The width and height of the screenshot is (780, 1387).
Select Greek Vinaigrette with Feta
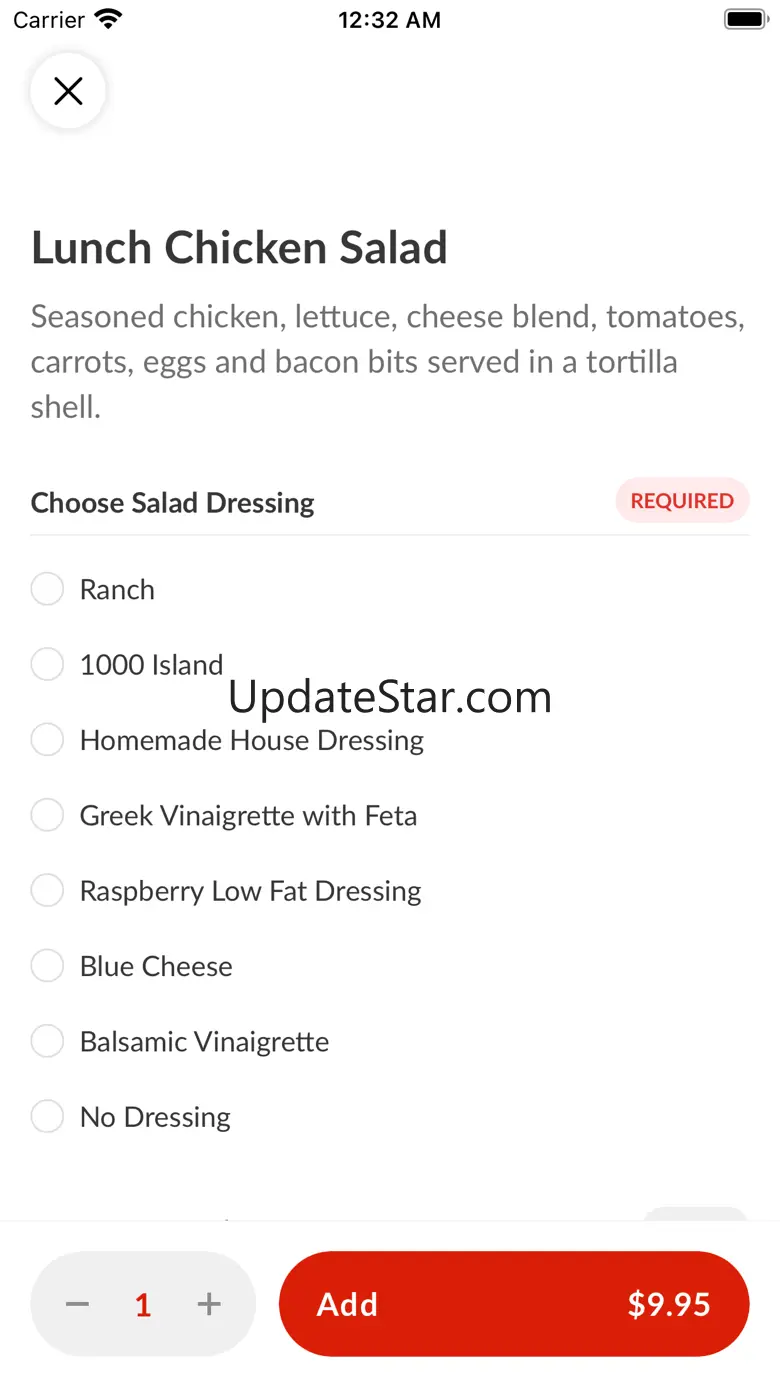pyautogui.click(x=47, y=815)
